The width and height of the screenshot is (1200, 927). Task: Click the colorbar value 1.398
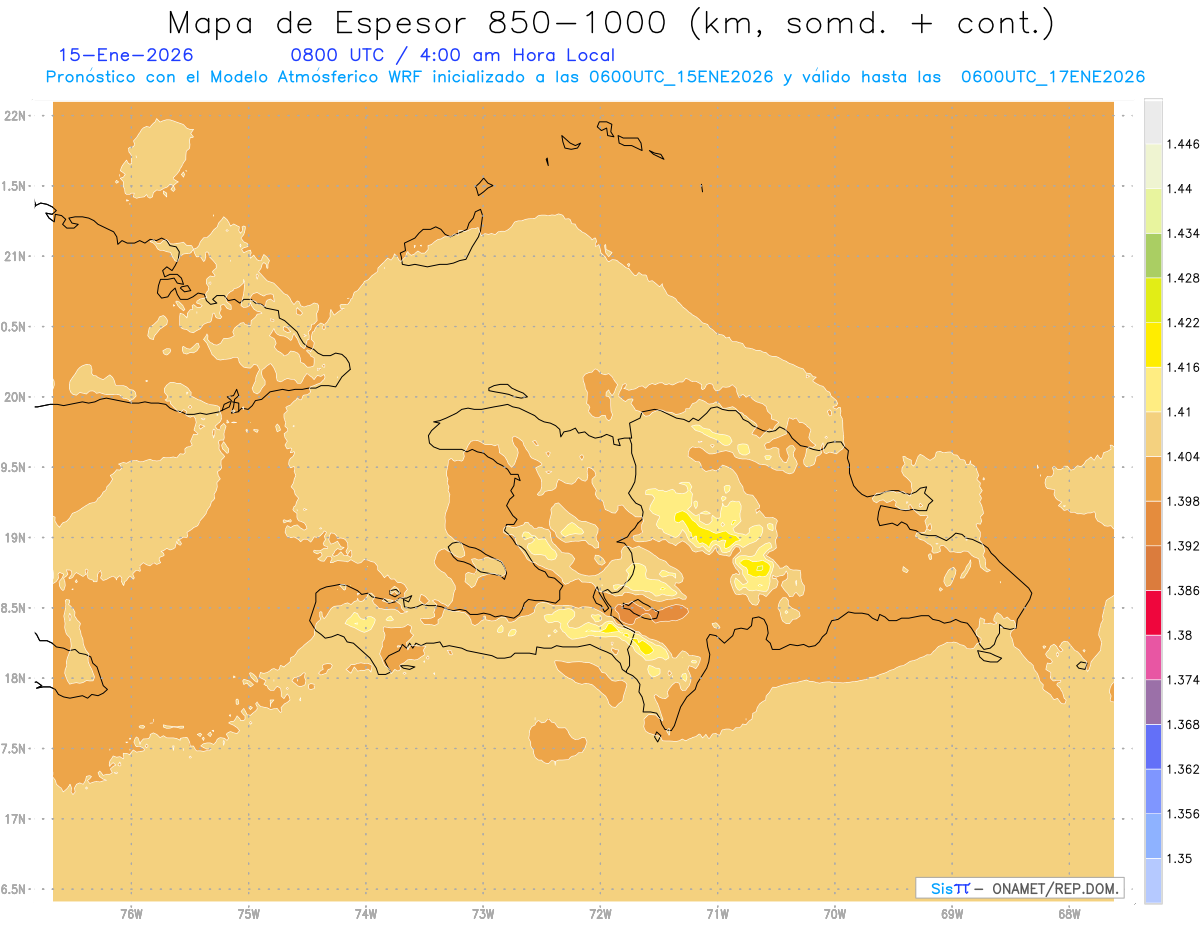pos(1183,501)
